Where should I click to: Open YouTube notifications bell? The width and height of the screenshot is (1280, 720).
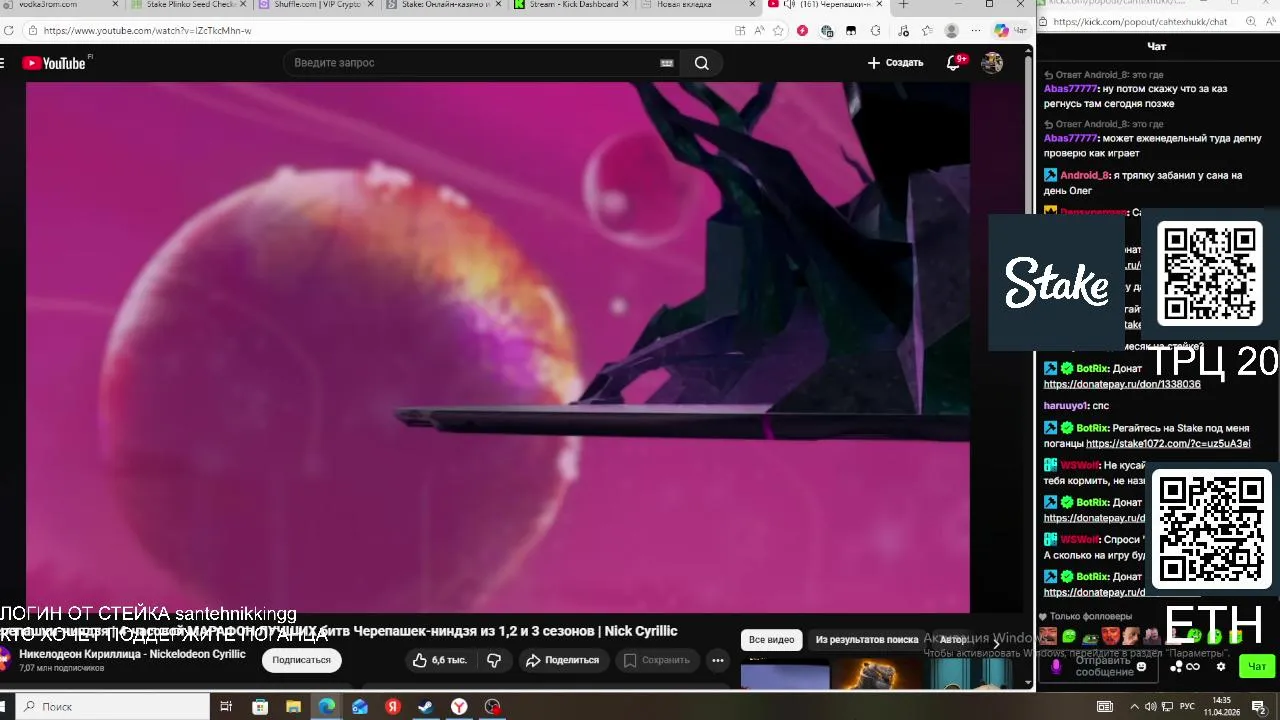[x=954, y=63]
